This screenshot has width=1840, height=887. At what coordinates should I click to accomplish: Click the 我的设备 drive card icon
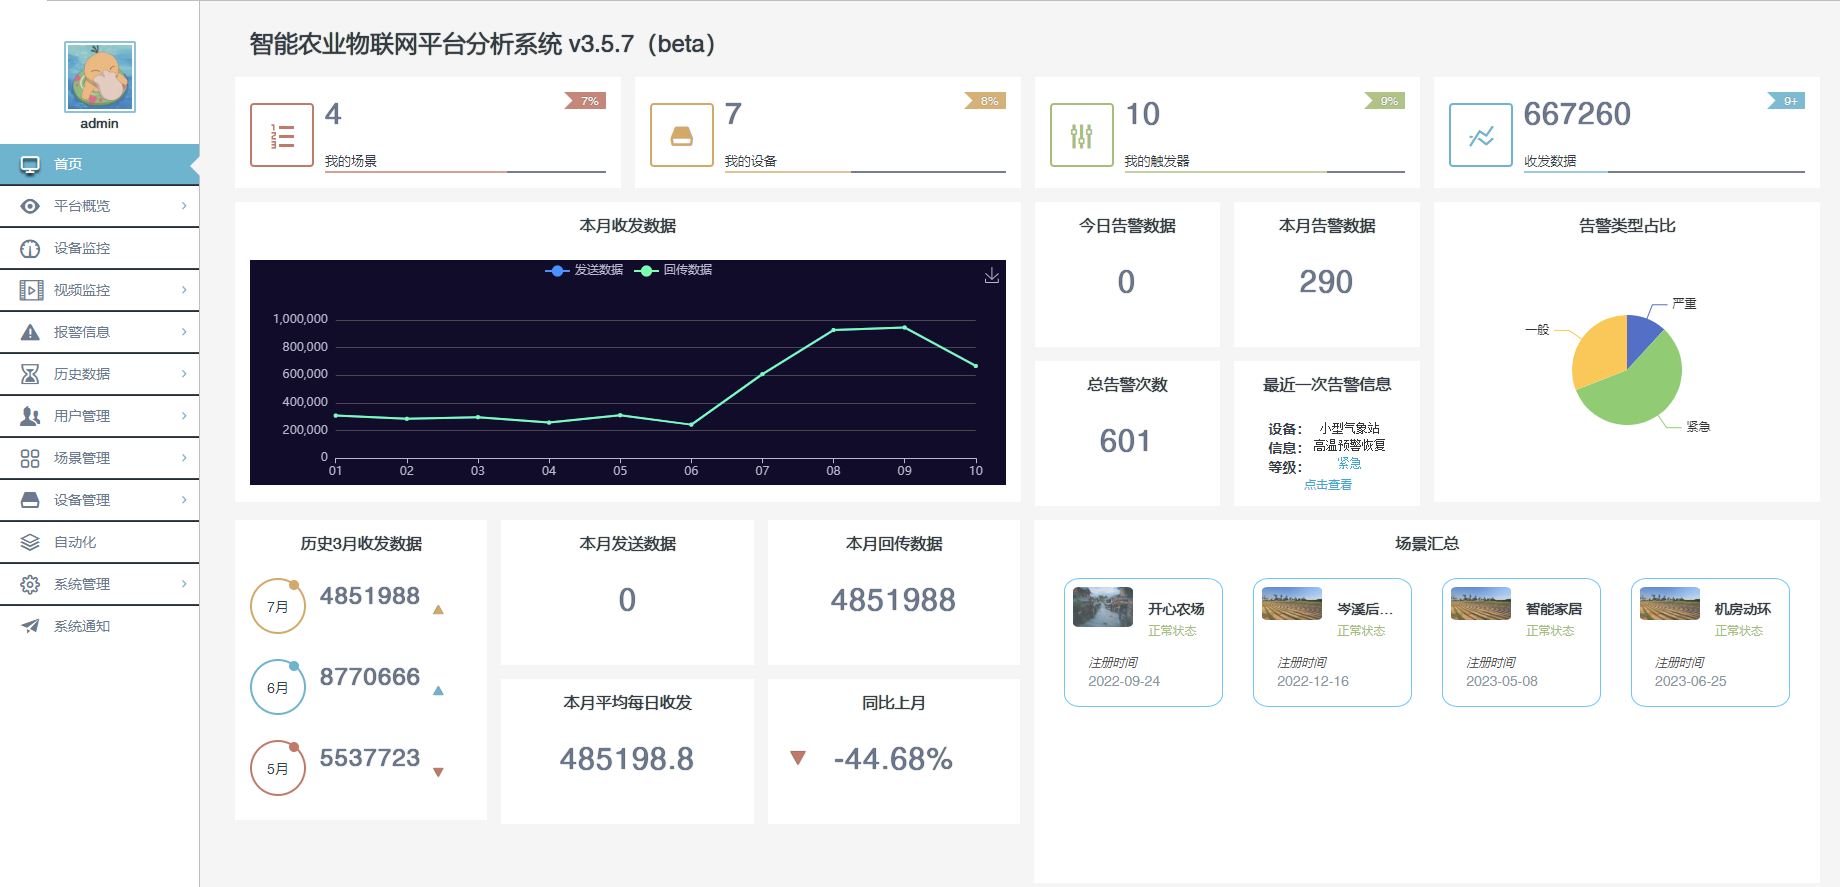[x=682, y=135]
